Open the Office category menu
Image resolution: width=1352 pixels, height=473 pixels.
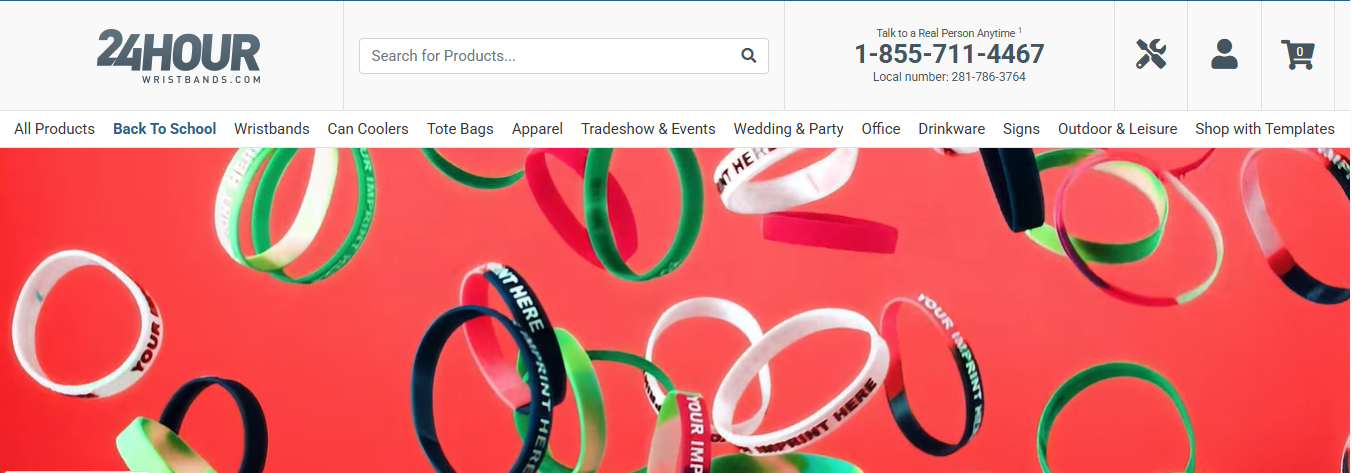(881, 129)
